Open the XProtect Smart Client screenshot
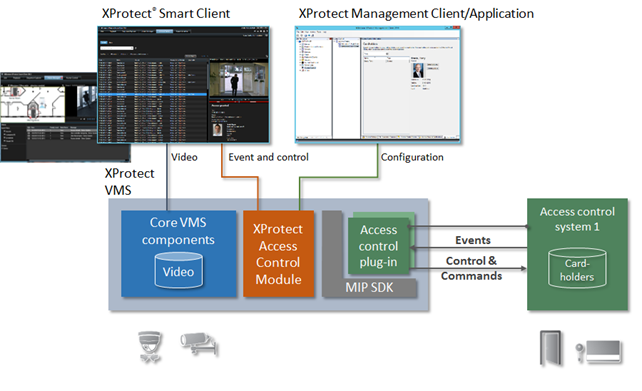 pos(183,85)
